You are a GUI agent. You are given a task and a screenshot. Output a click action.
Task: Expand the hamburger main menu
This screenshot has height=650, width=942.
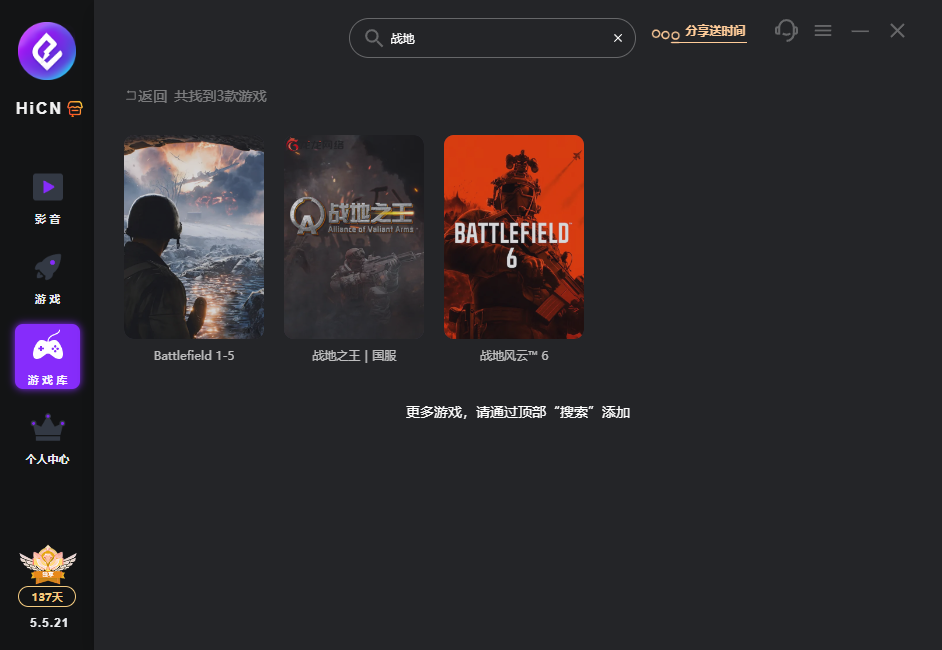(x=823, y=31)
